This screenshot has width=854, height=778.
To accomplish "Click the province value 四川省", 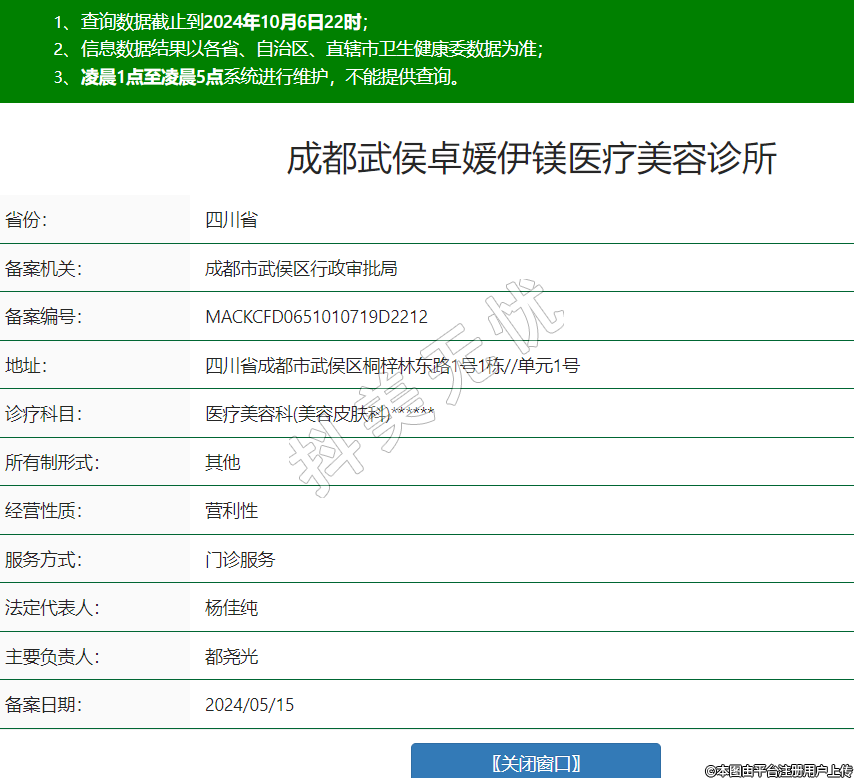I will pos(231,220).
